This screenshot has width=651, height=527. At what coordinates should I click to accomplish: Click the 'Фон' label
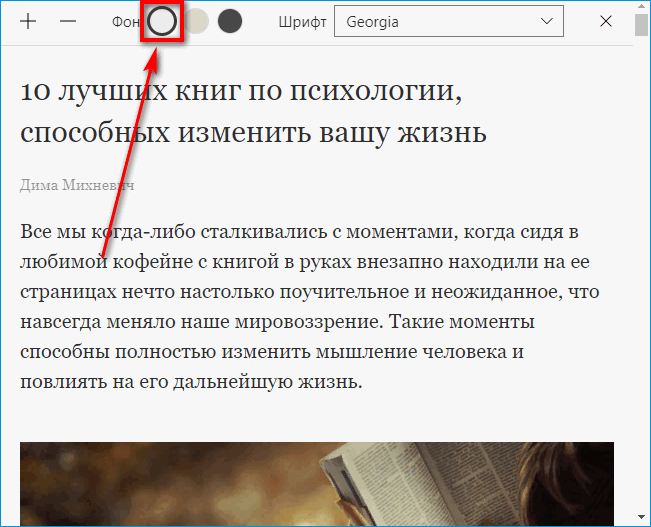[x=125, y=22]
